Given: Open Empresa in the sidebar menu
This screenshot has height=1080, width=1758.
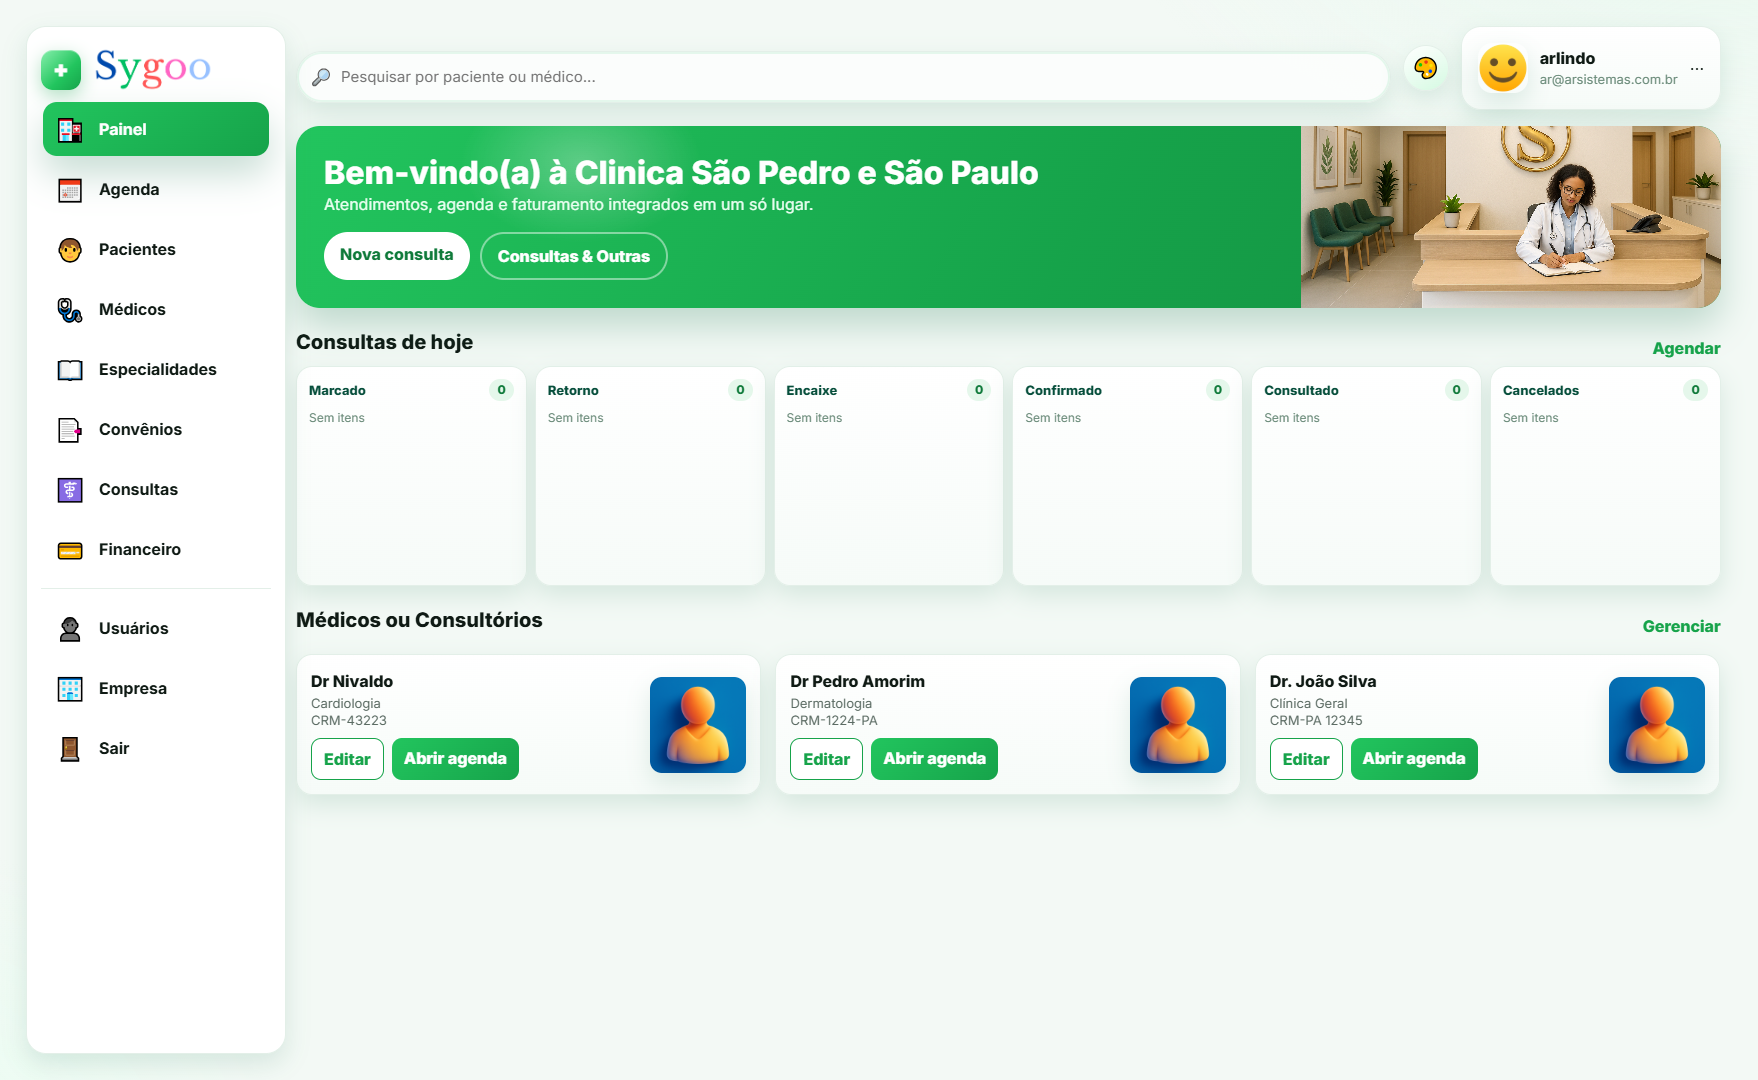Looking at the screenshot, I should [x=132, y=689].
